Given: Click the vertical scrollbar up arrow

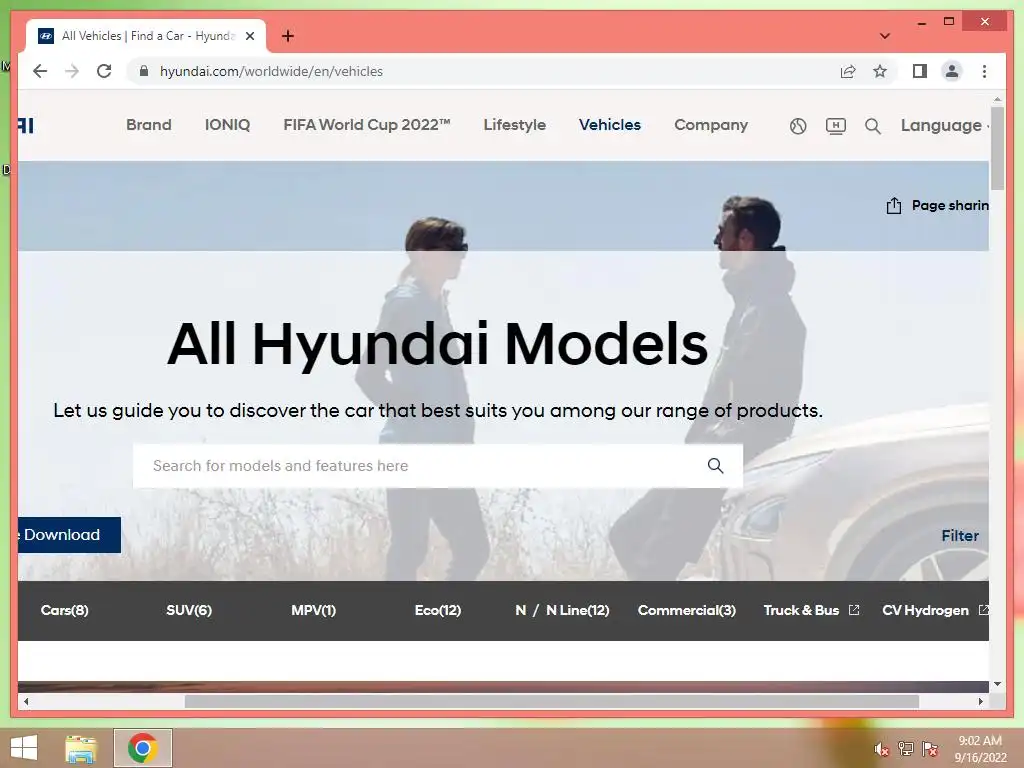Looking at the screenshot, I should pos(997,100).
